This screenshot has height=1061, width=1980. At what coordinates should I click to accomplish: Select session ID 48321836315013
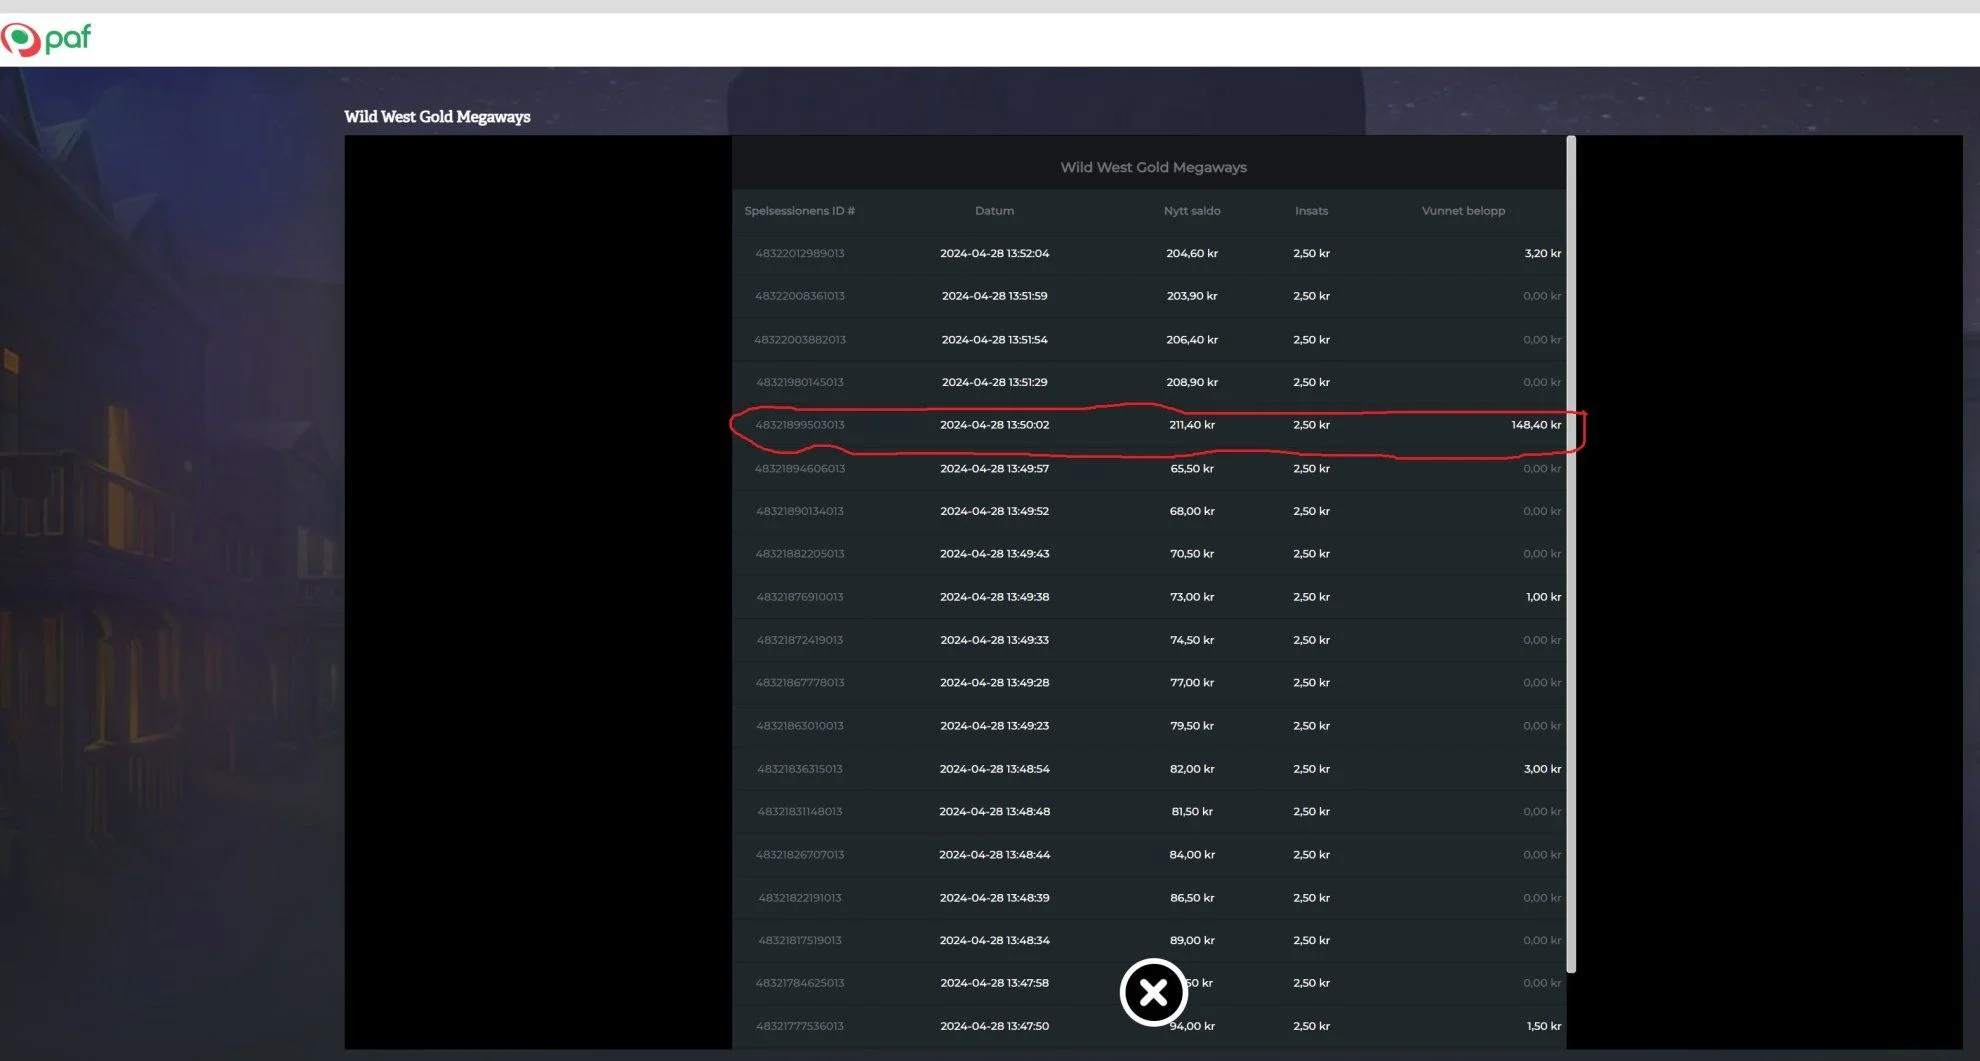(x=800, y=769)
